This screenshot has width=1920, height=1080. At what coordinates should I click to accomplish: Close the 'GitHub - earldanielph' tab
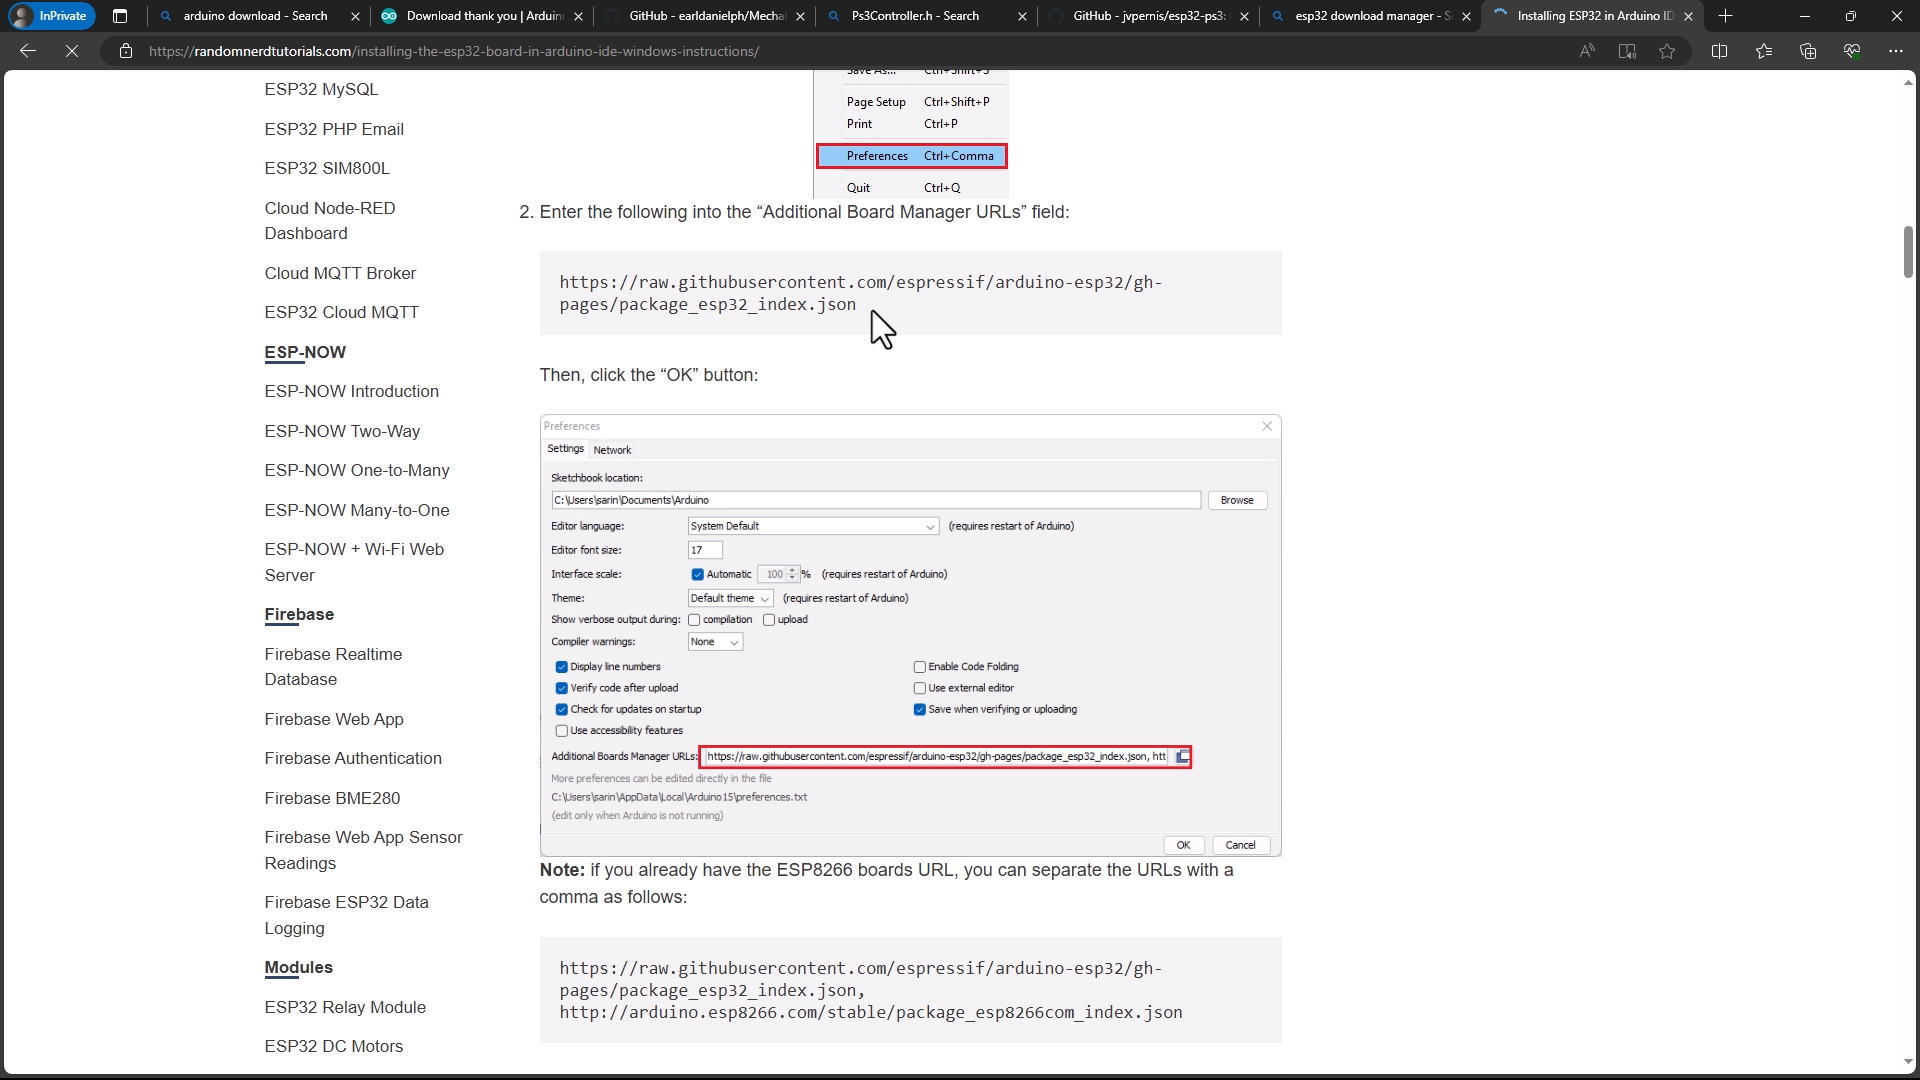point(800,16)
